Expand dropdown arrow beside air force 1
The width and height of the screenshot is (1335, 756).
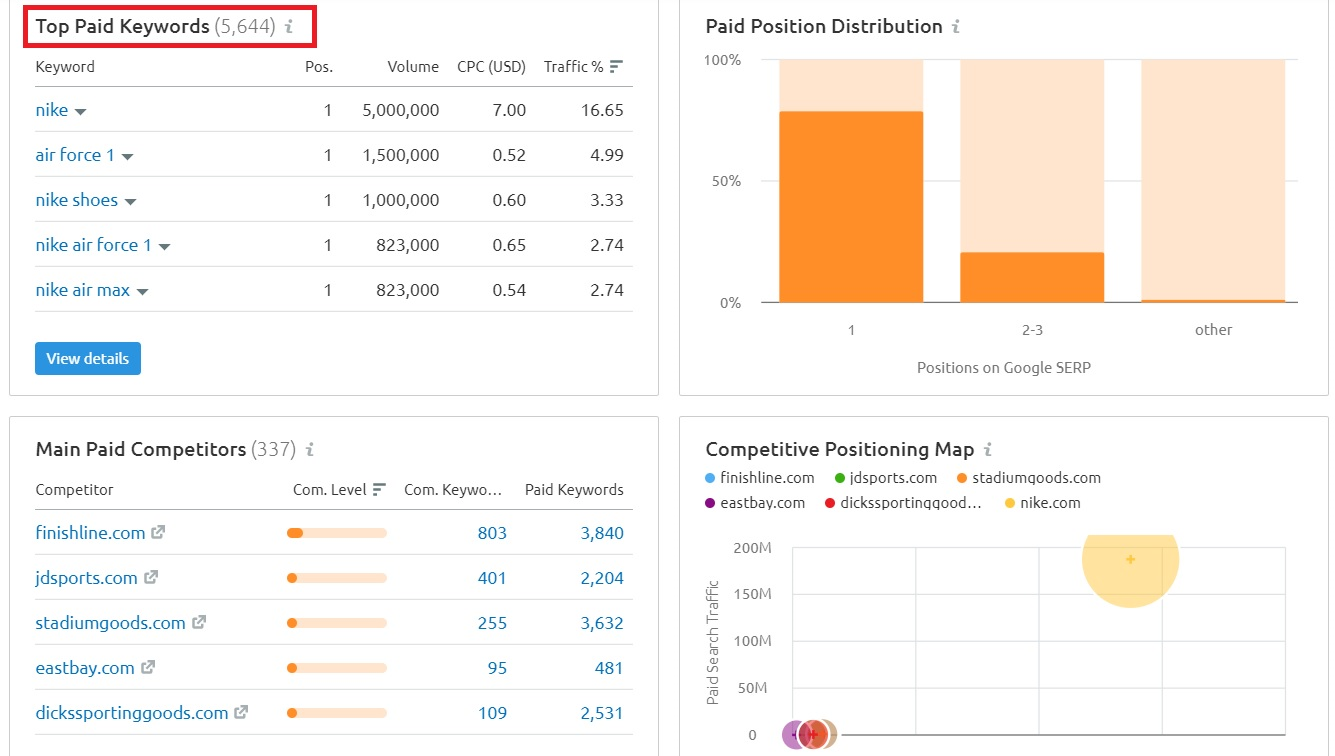[127, 157]
